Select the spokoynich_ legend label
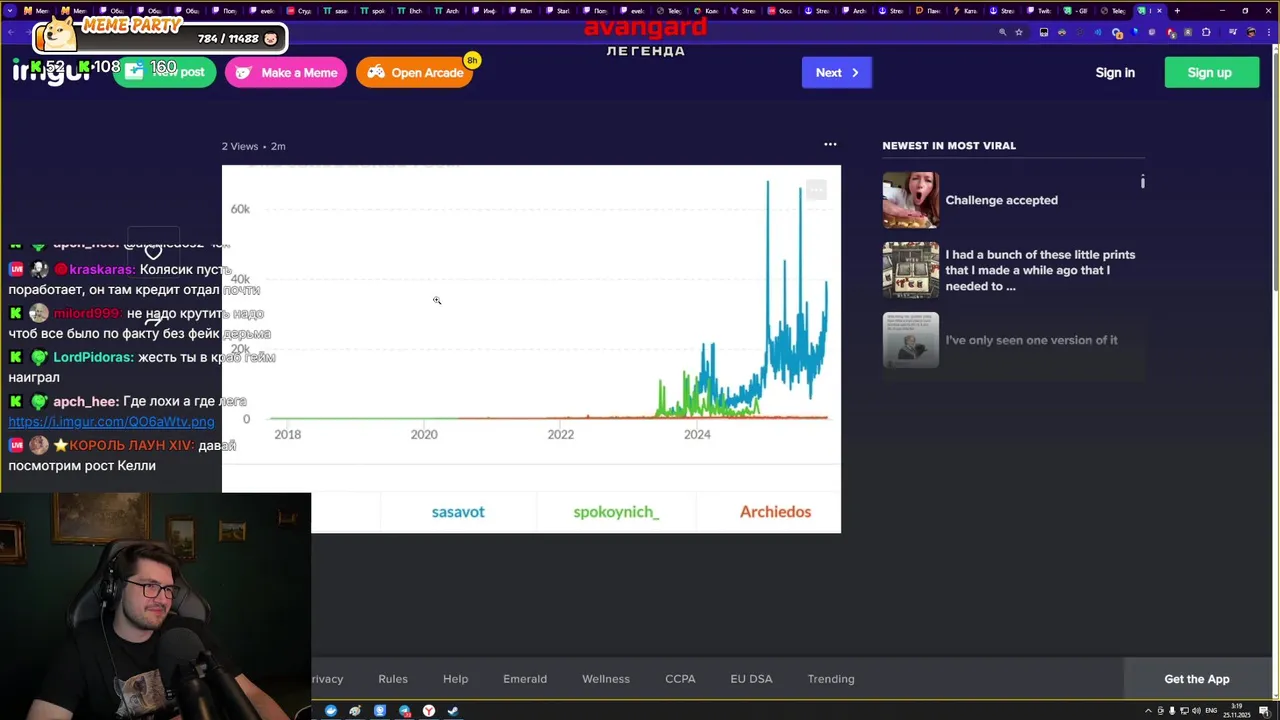The height and width of the screenshot is (720, 1280). pos(616,512)
